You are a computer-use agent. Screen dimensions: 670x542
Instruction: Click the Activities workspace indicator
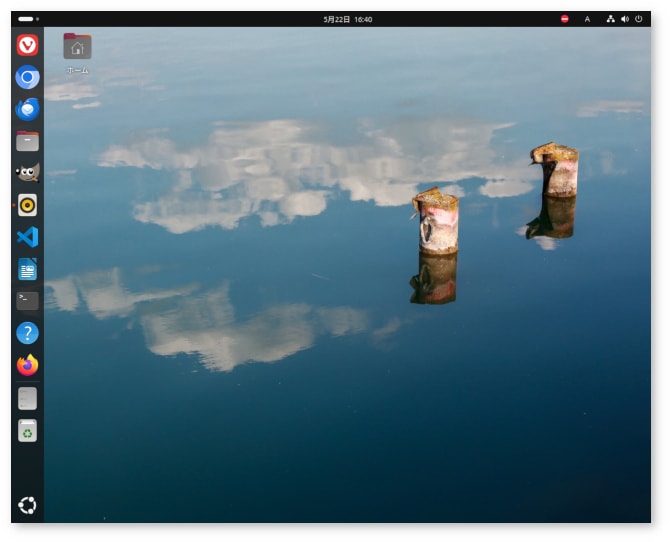pyautogui.click(x=28, y=19)
